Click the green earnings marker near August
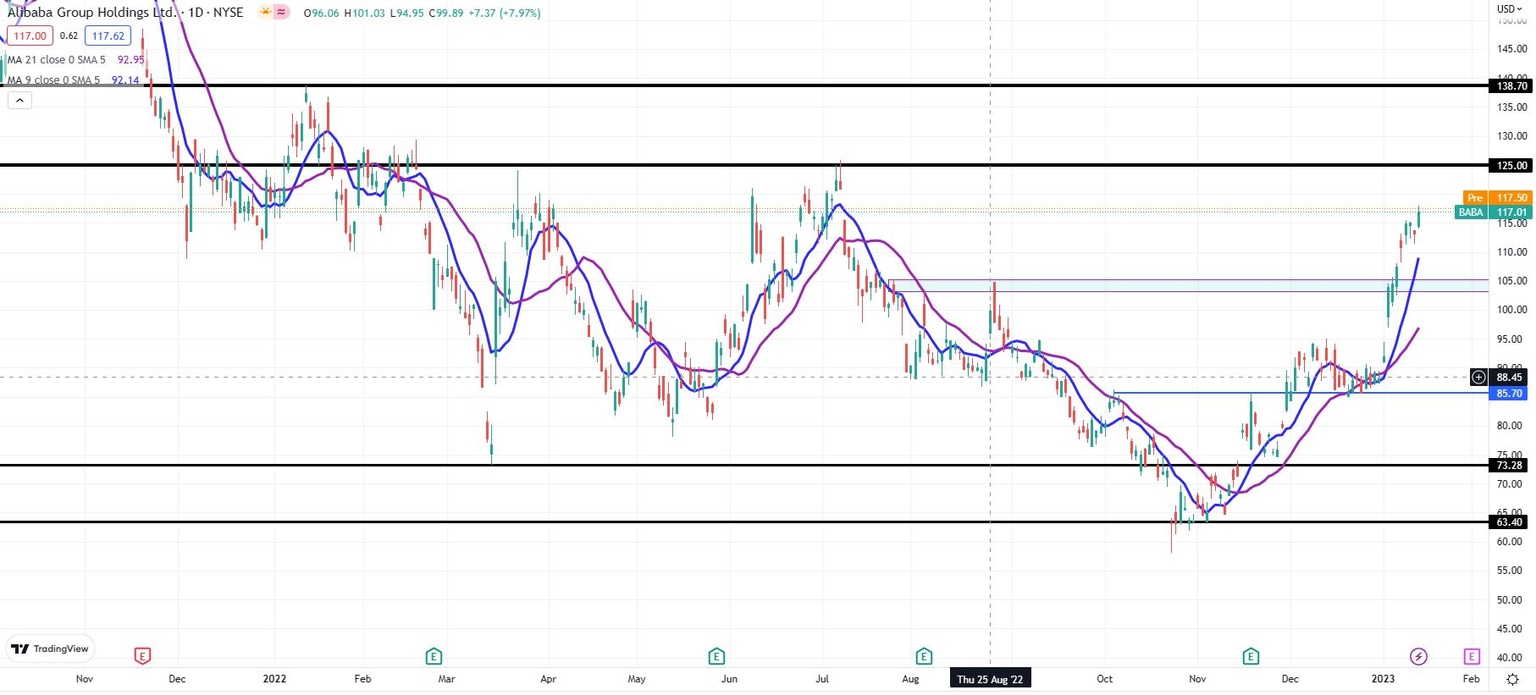1536x695 pixels. pos(924,656)
